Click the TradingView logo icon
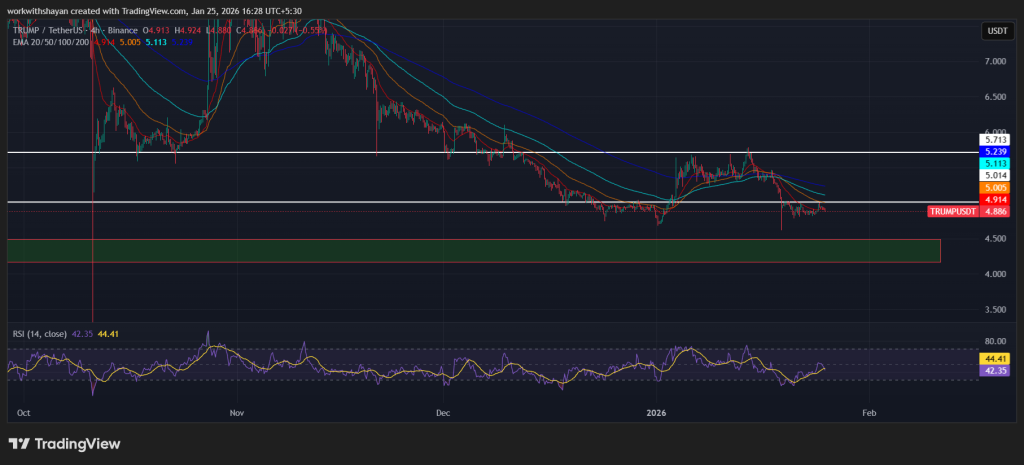Screen dimensions: 1024x465 (x=19, y=443)
